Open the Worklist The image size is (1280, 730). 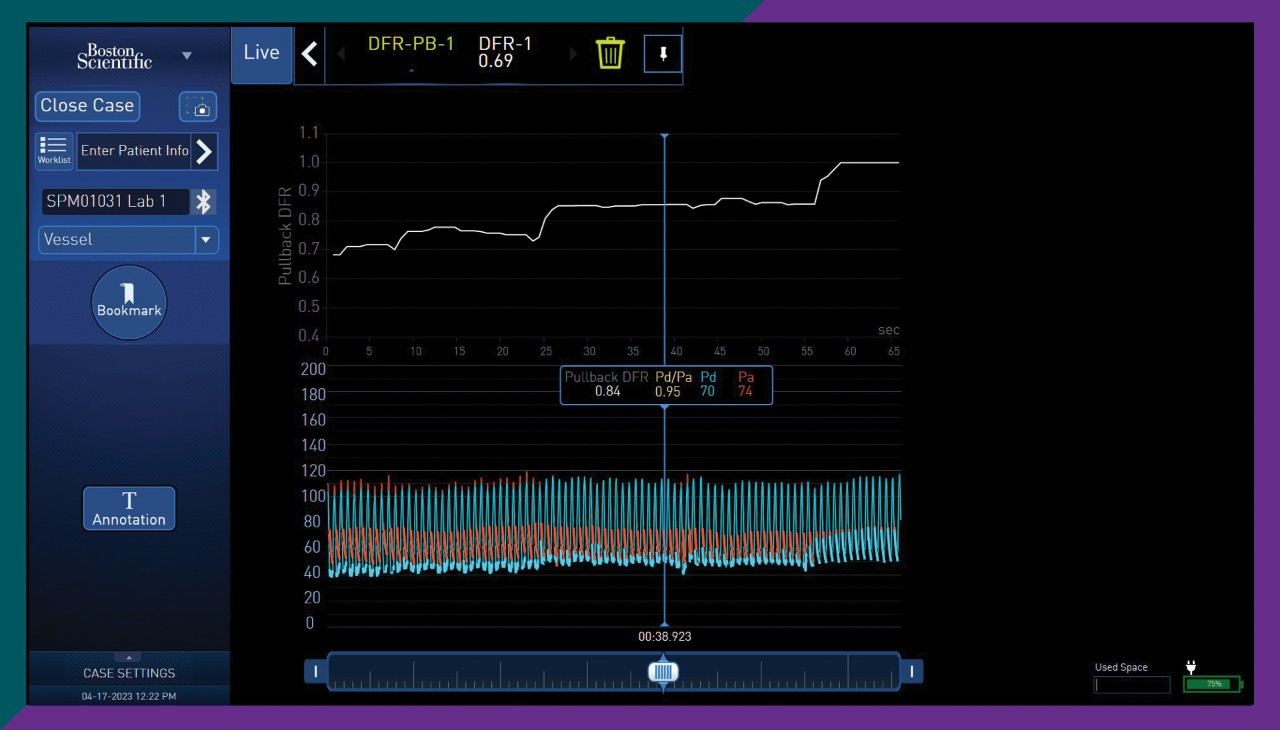coord(53,150)
